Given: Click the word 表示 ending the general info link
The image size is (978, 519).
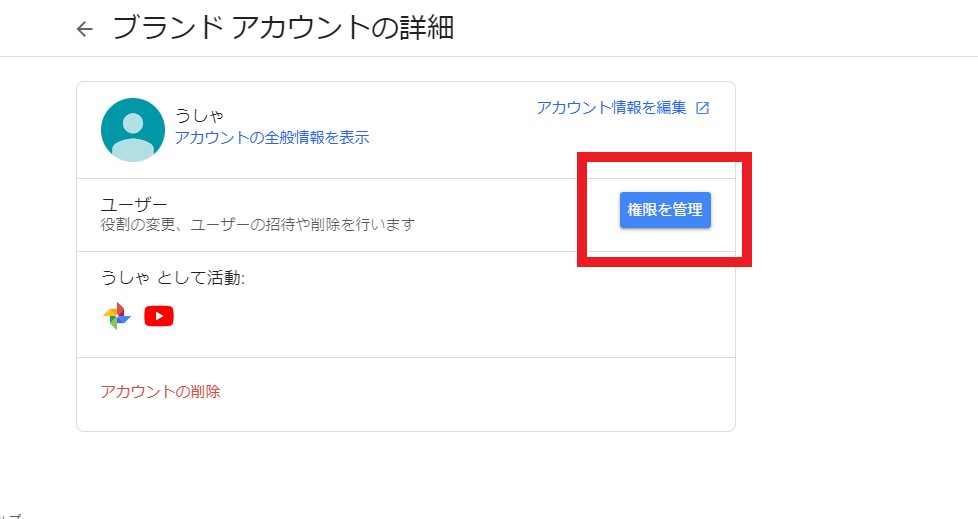Looking at the screenshot, I should coord(355,137).
